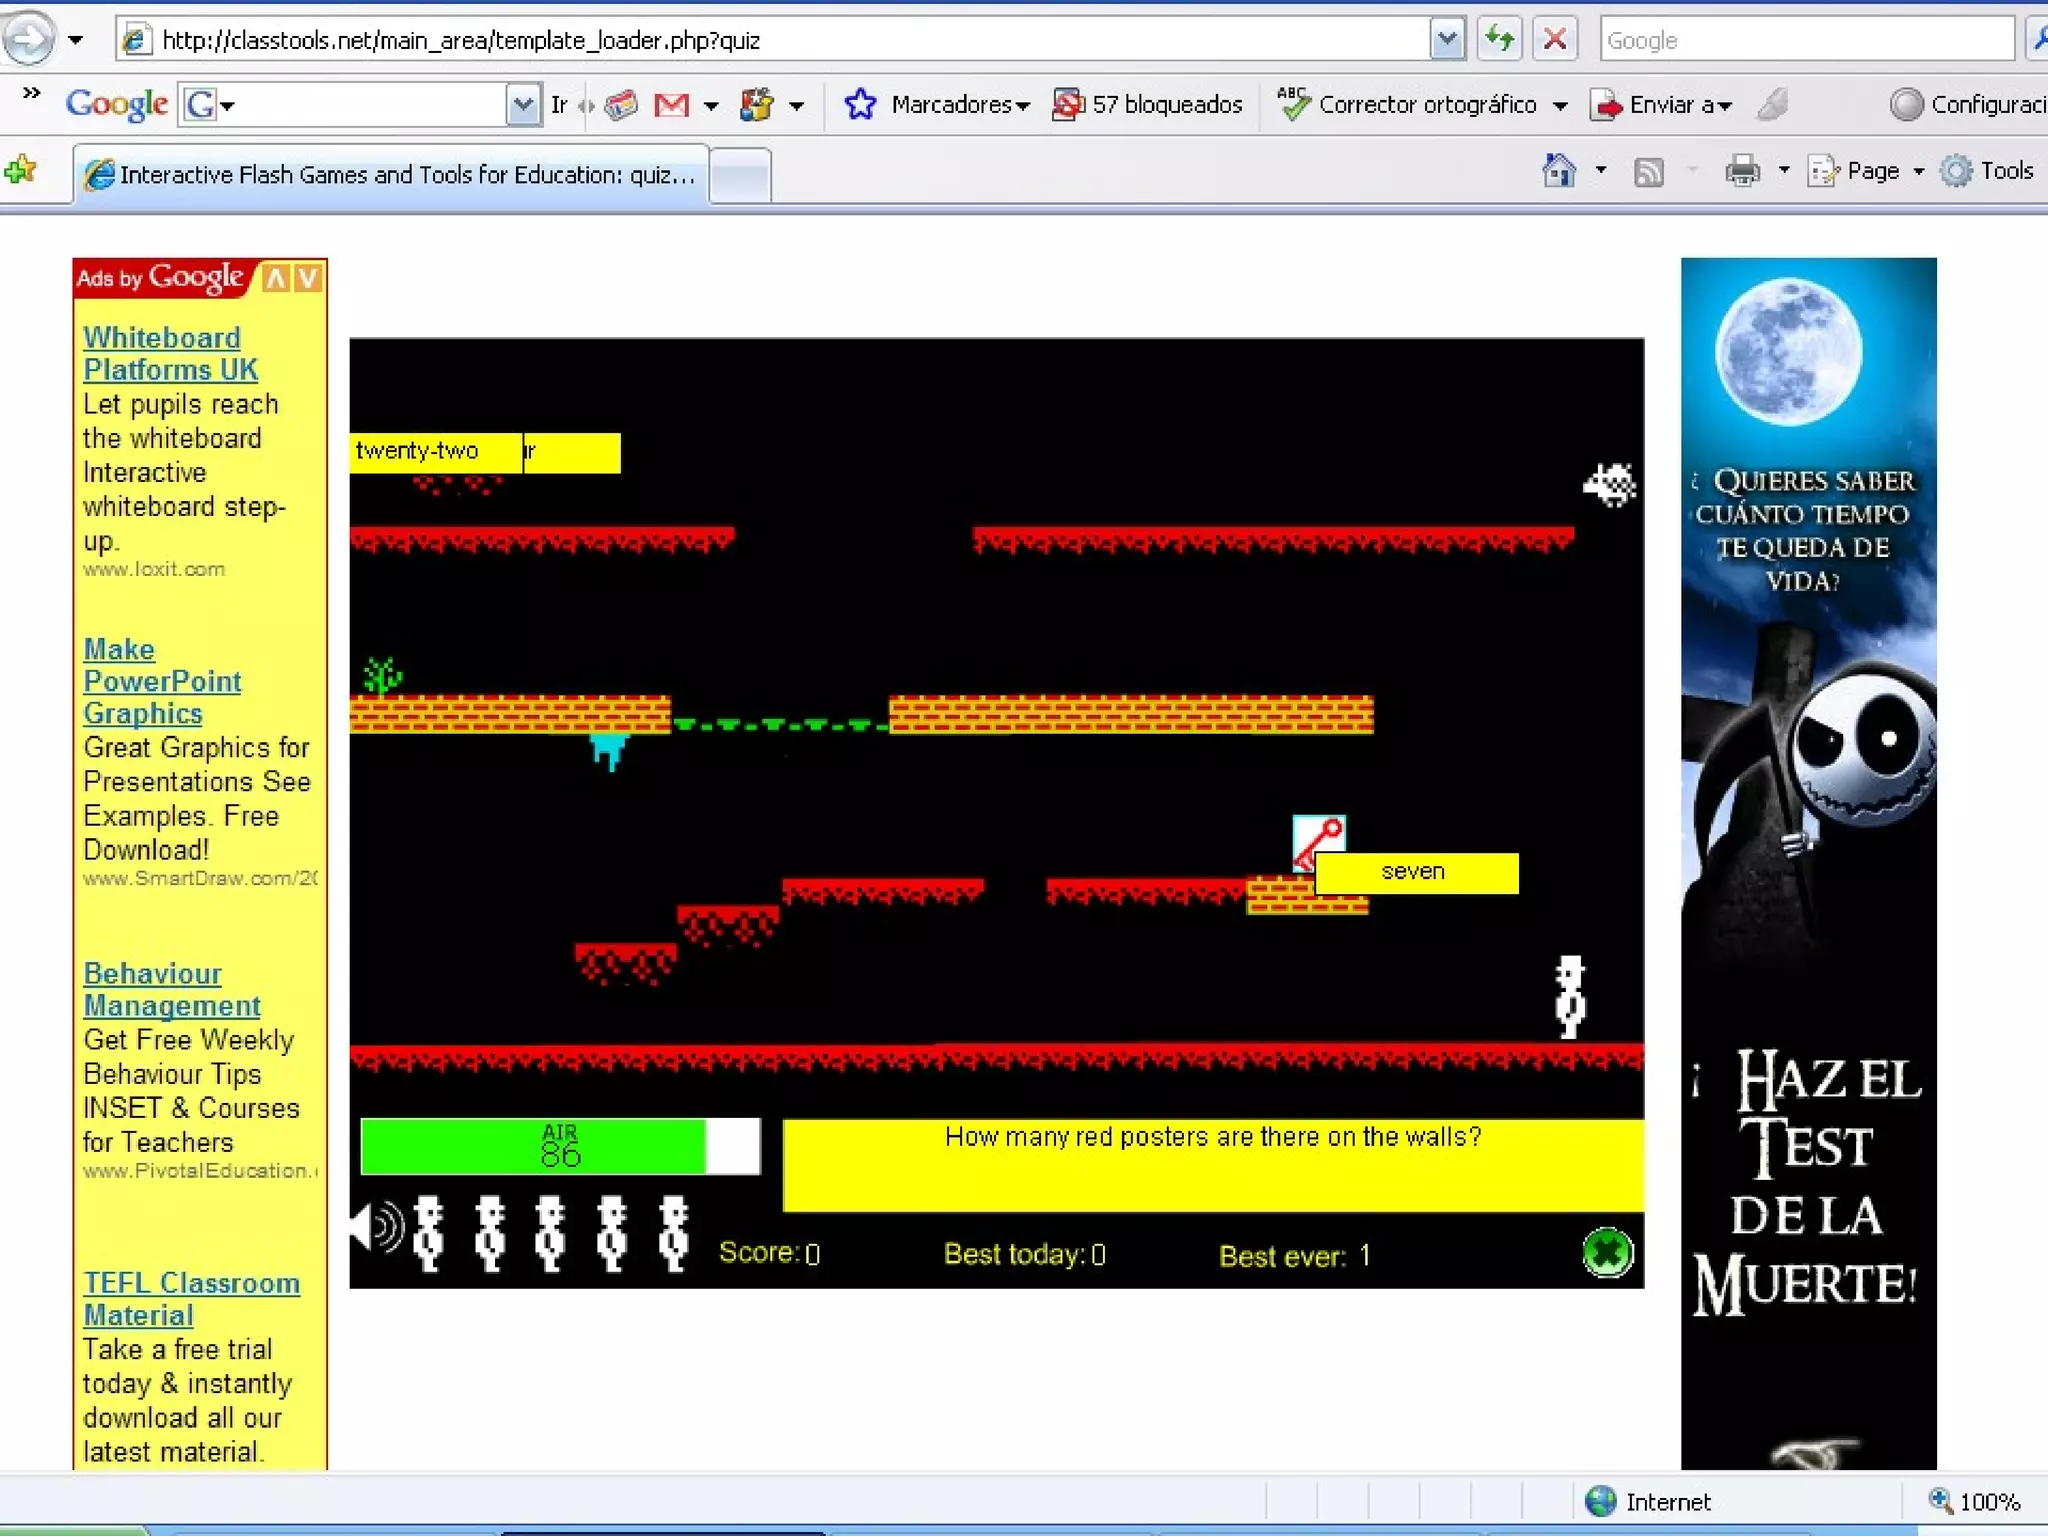Open the Home page icon
Viewport: 2048px width, 1536px height.
click(x=1558, y=171)
